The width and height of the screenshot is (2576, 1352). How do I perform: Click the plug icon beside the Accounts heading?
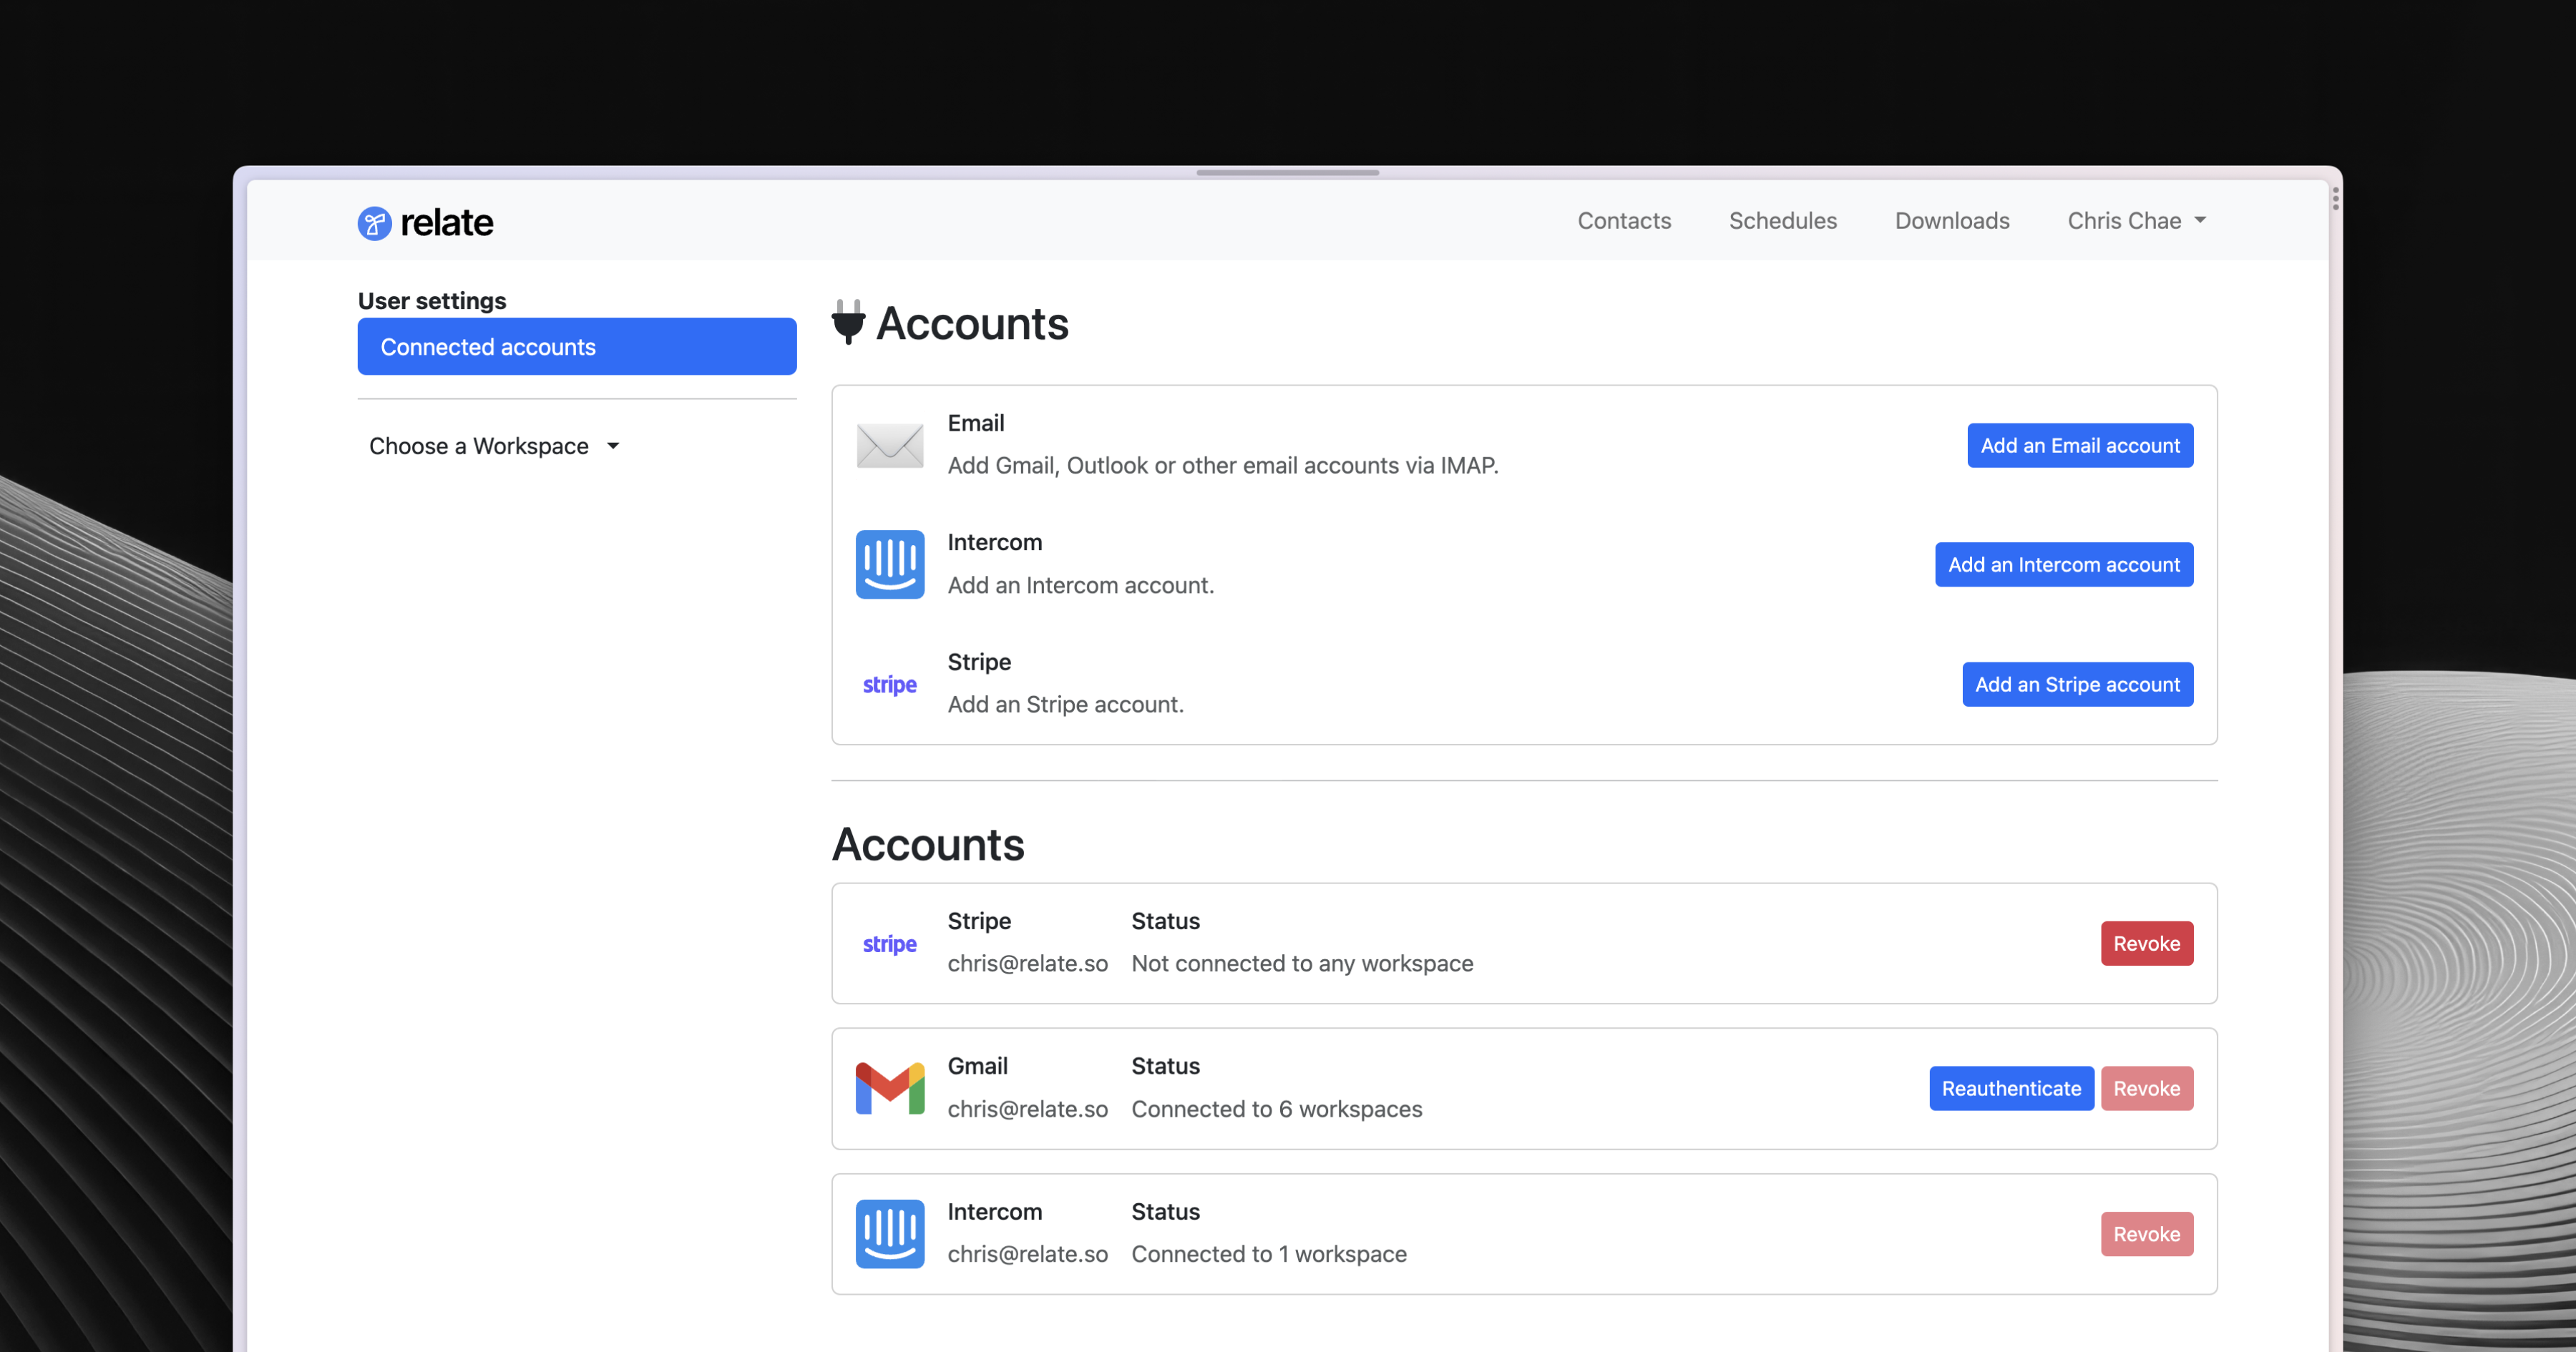coord(848,322)
